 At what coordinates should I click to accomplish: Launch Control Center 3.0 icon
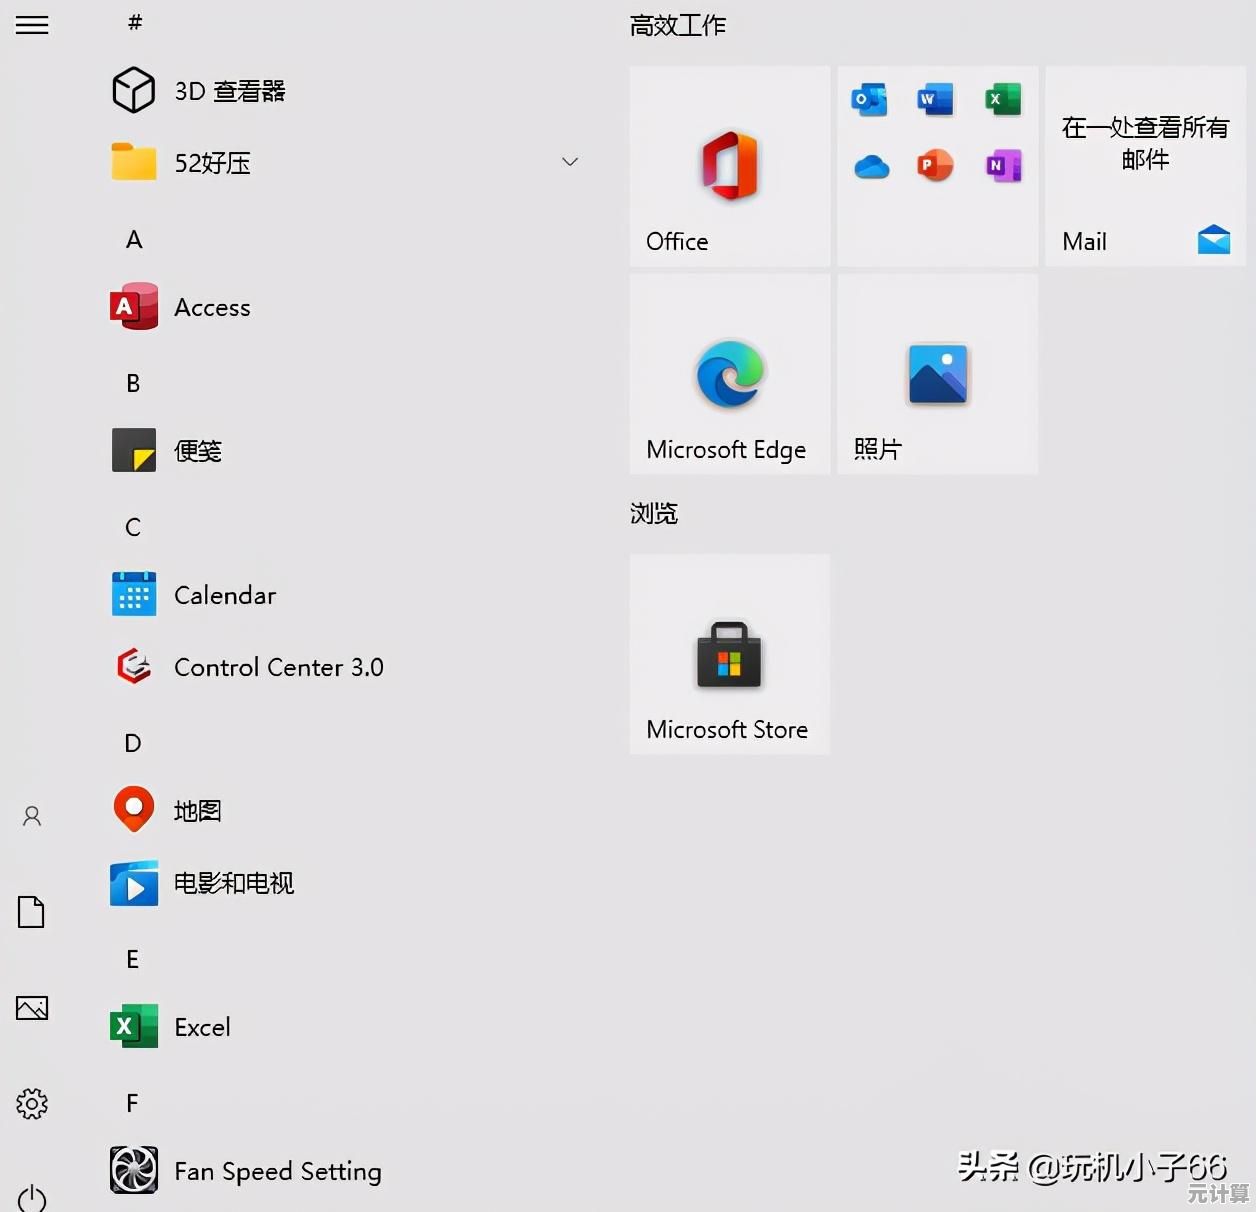point(134,666)
